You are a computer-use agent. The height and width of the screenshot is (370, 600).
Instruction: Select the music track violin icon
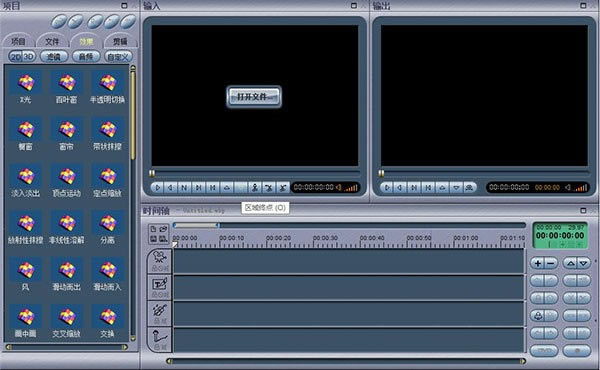coord(160,310)
